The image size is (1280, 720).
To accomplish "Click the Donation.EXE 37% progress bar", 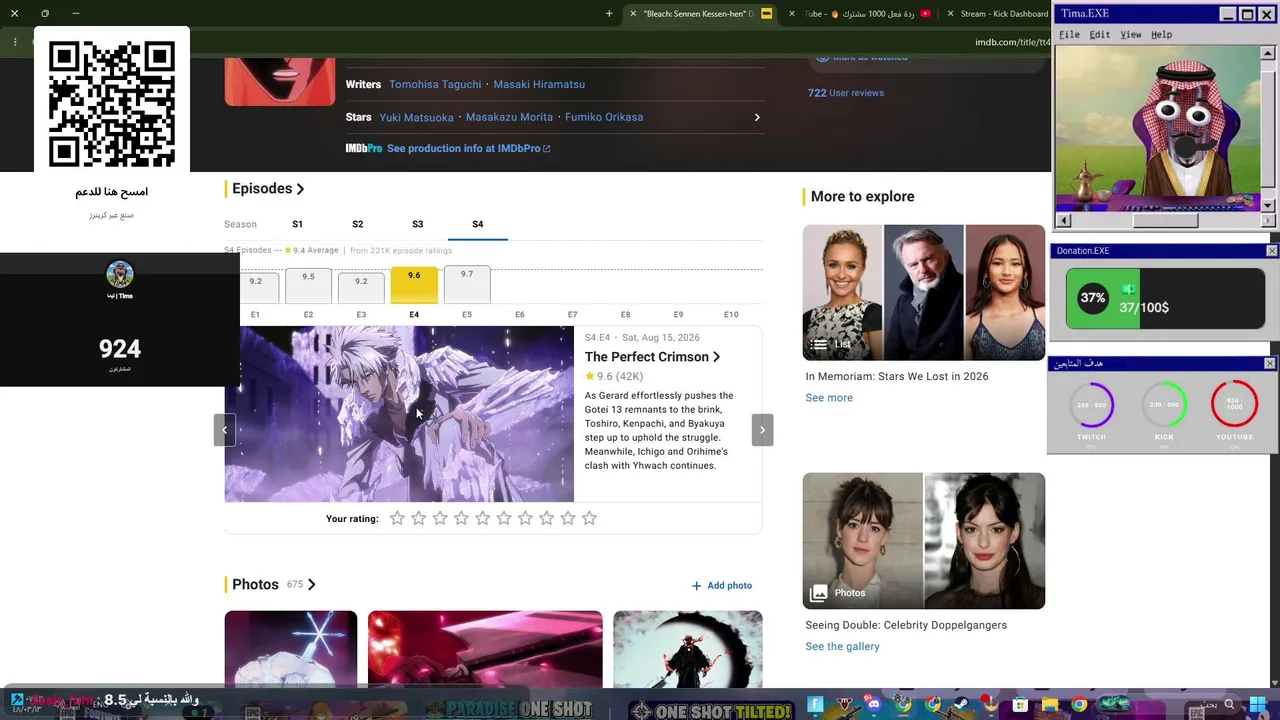I will point(1165,298).
